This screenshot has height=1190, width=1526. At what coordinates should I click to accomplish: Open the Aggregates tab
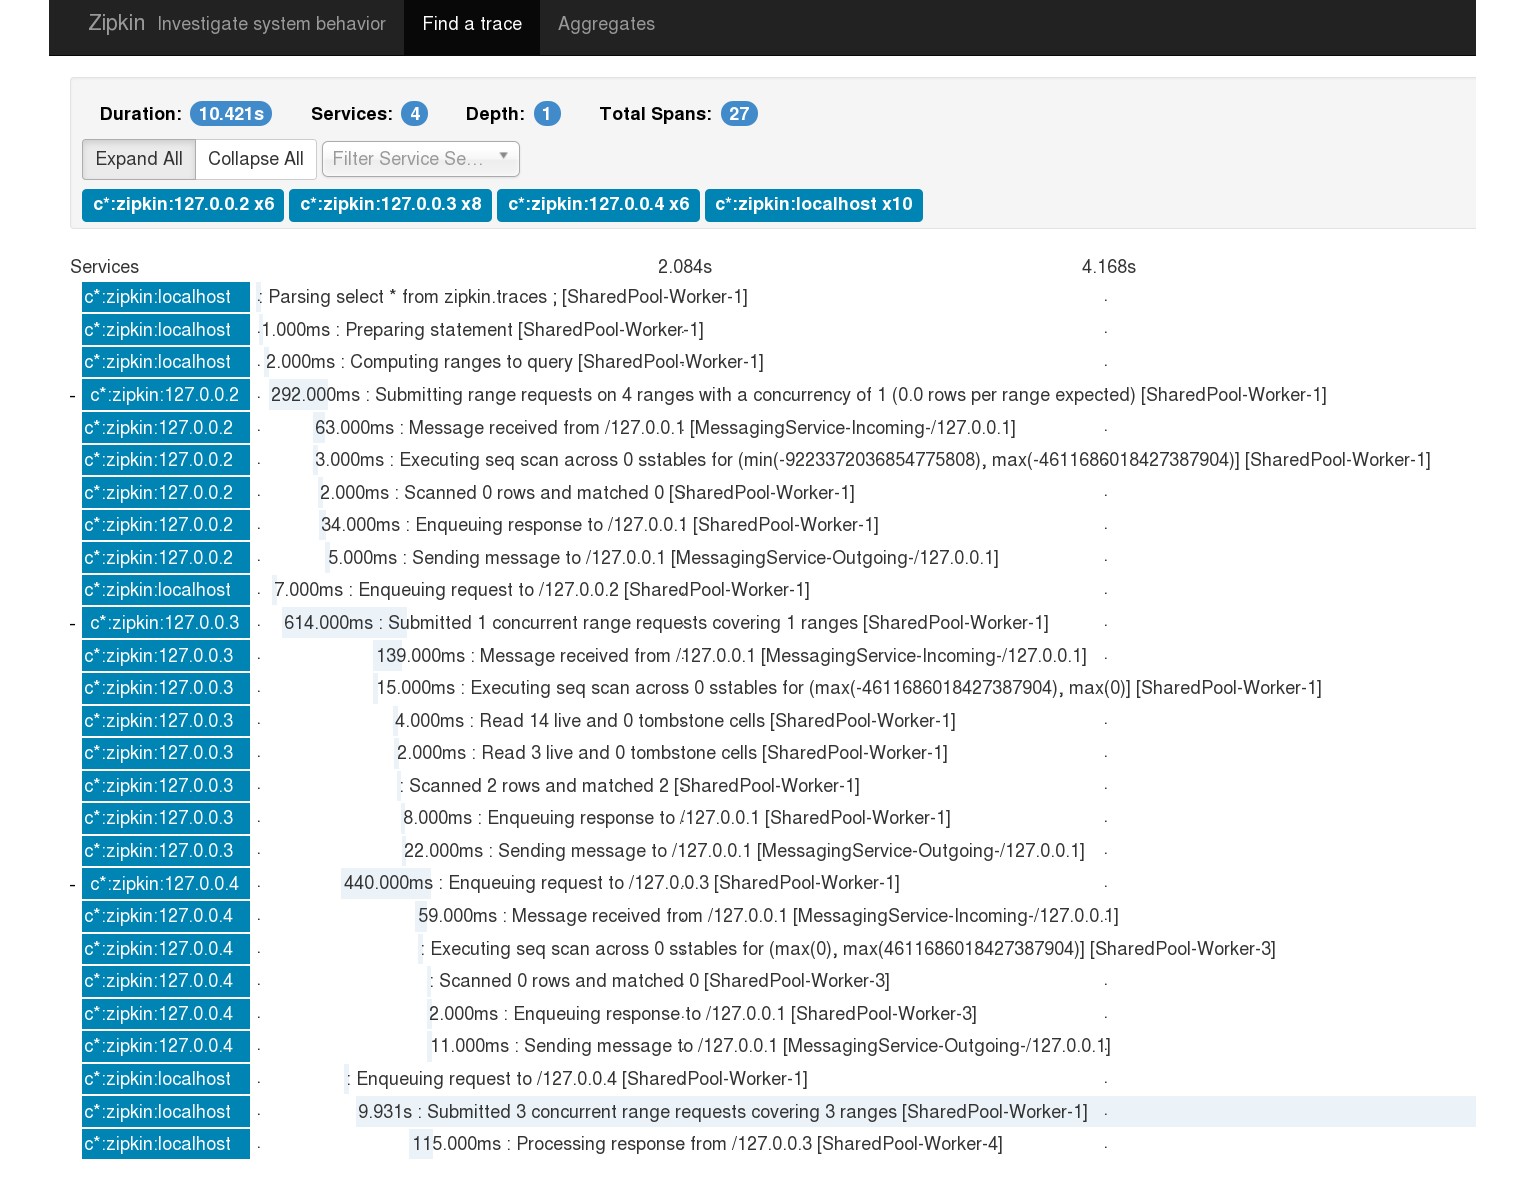606,24
